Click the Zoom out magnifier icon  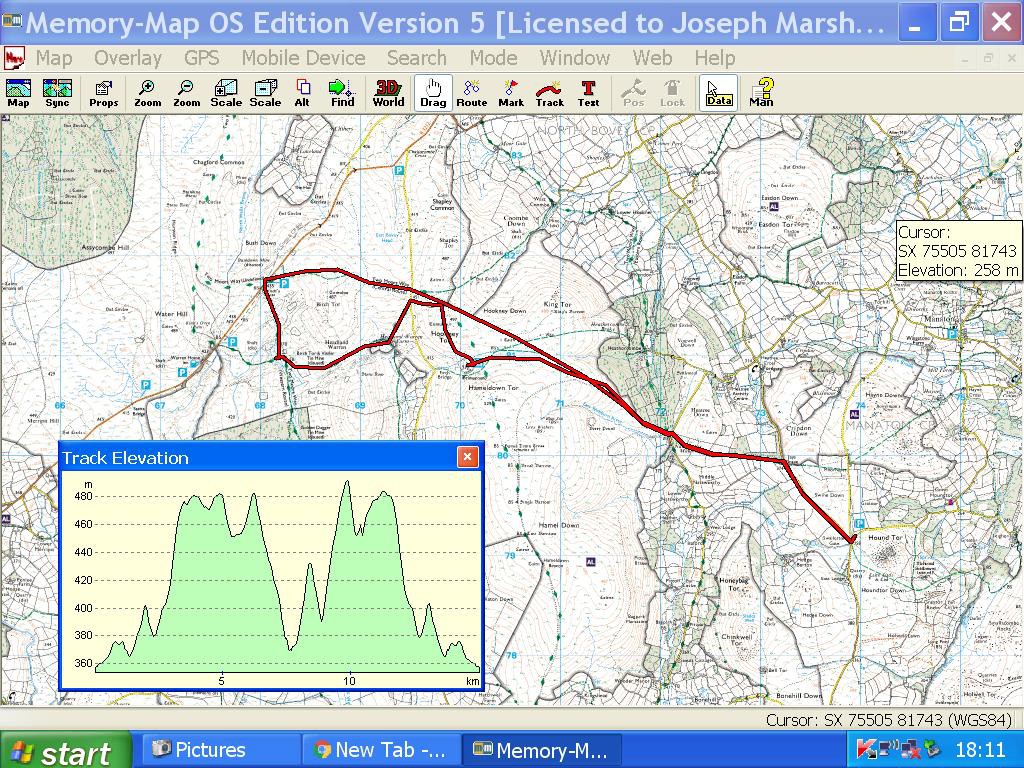(x=186, y=93)
